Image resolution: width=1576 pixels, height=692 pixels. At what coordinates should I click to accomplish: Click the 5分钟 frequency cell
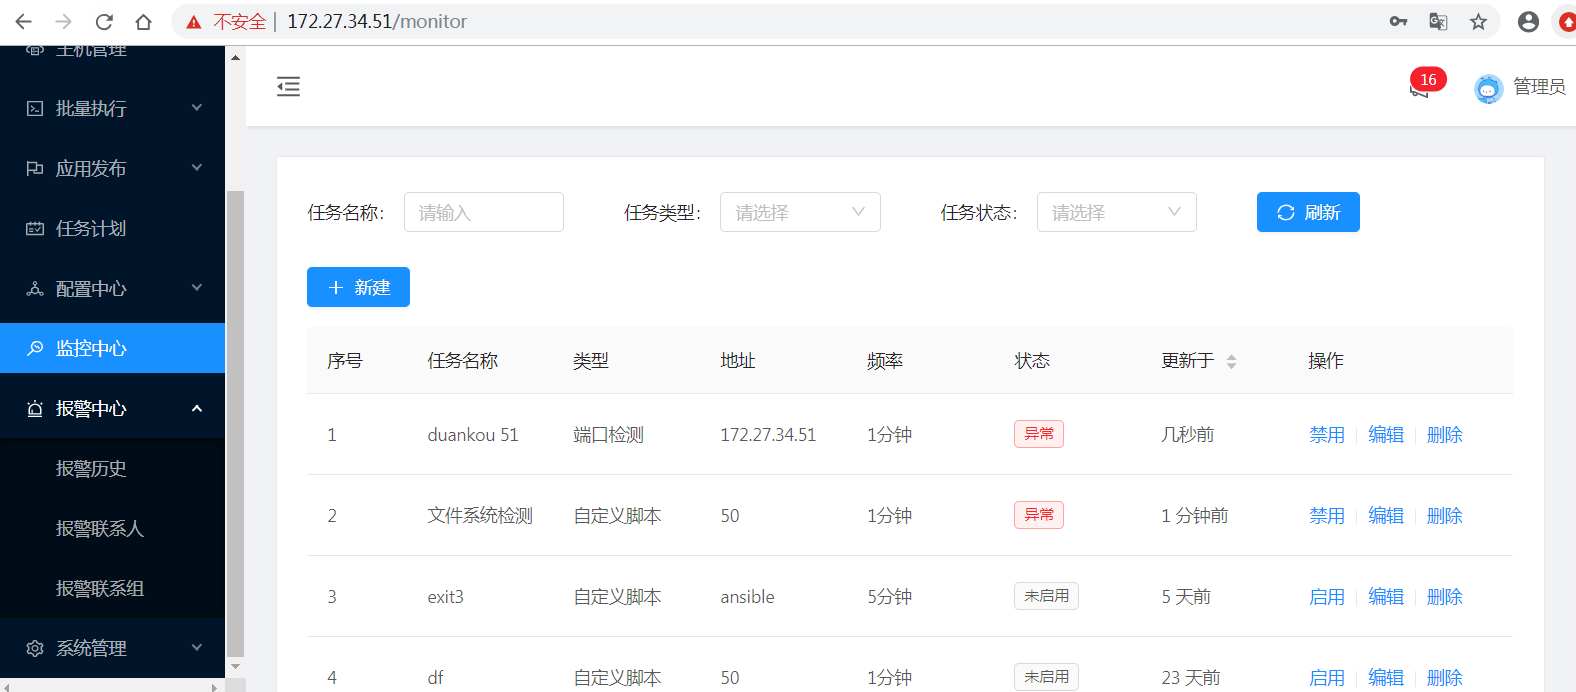coord(889,597)
